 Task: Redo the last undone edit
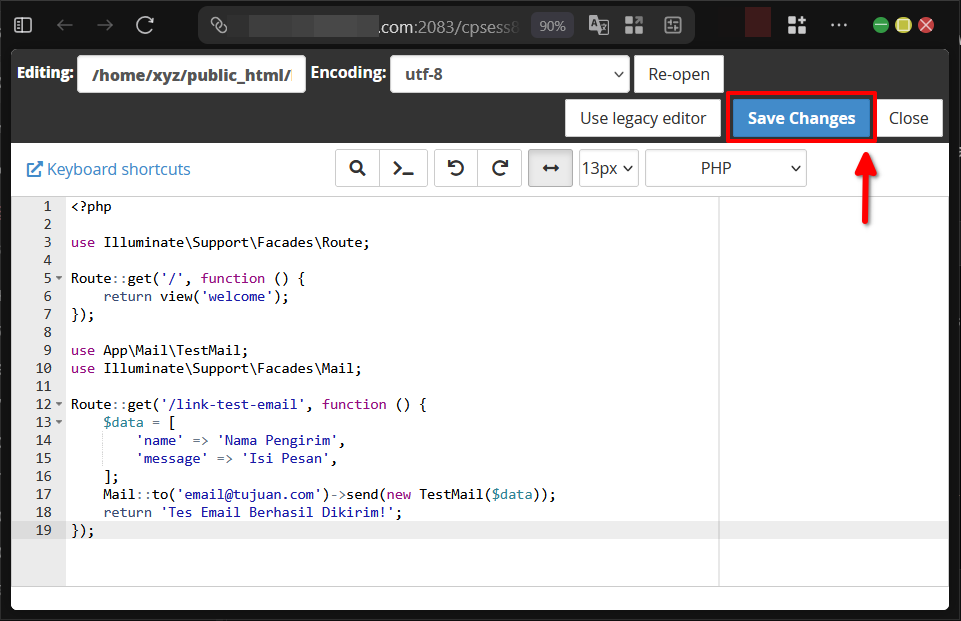coord(500,169)
